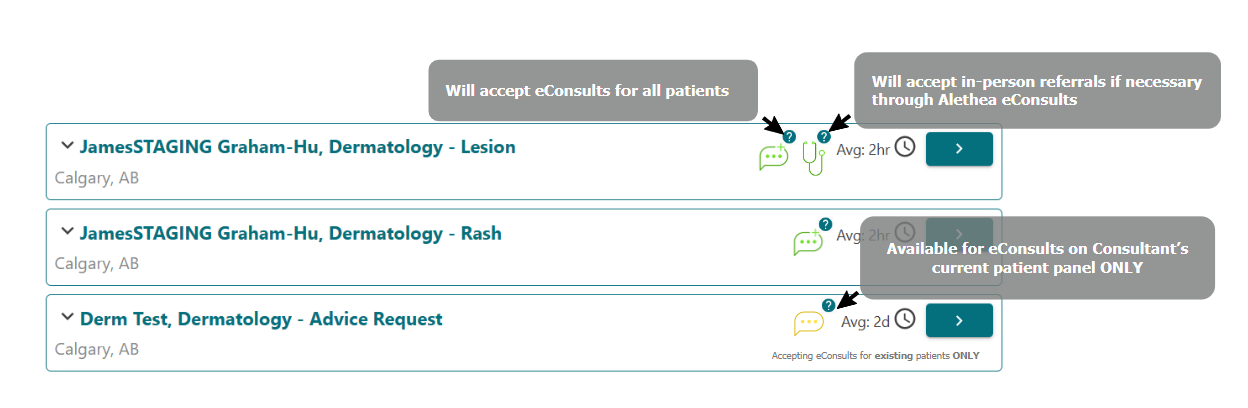1248x408 pixels.
Task: Click the yellow eConsult chat icon for Derm Test
Action: 808,323
